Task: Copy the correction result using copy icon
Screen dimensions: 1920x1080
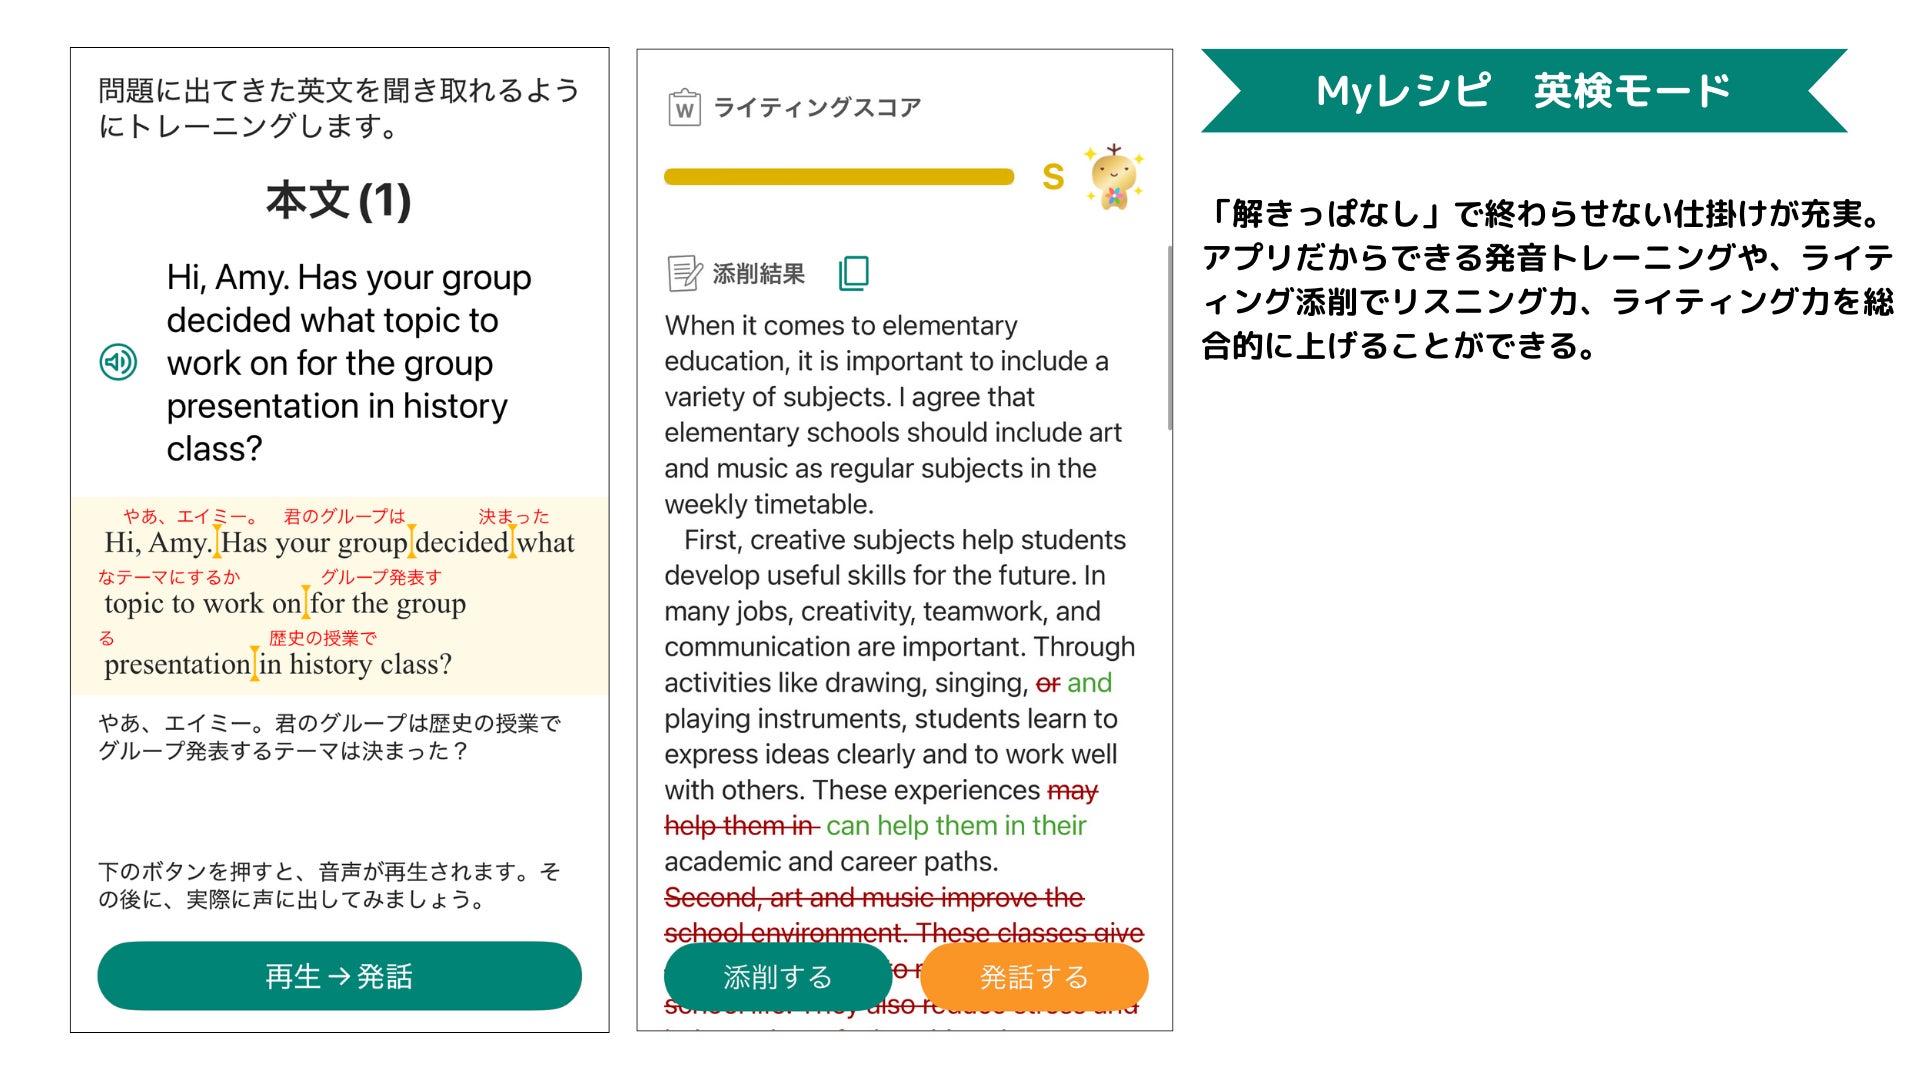Action: click(x=853, y=273)
